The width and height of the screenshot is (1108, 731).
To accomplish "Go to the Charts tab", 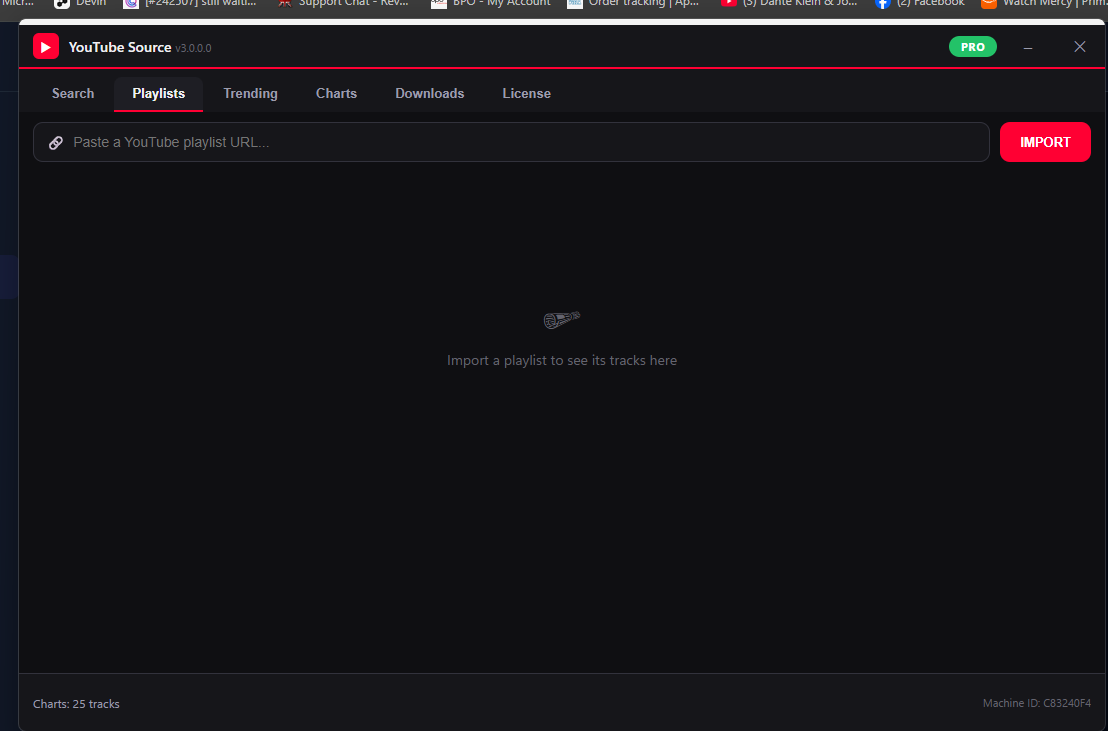I will pyautogui.click(x=336, y=93).
